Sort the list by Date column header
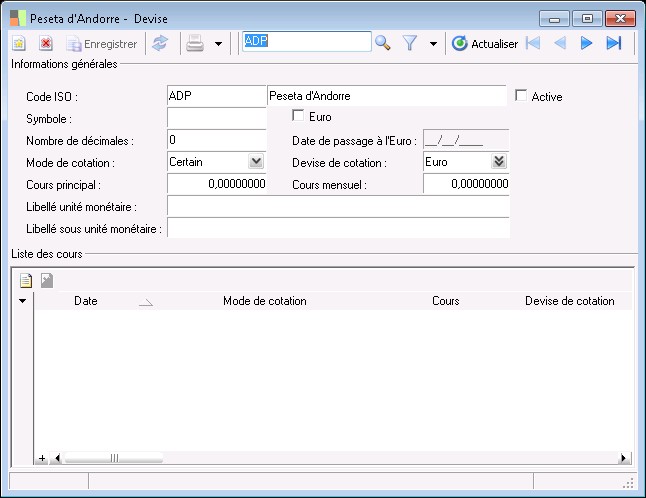The height and width of the screenshot is (498, 646). [x=86, y=301]
